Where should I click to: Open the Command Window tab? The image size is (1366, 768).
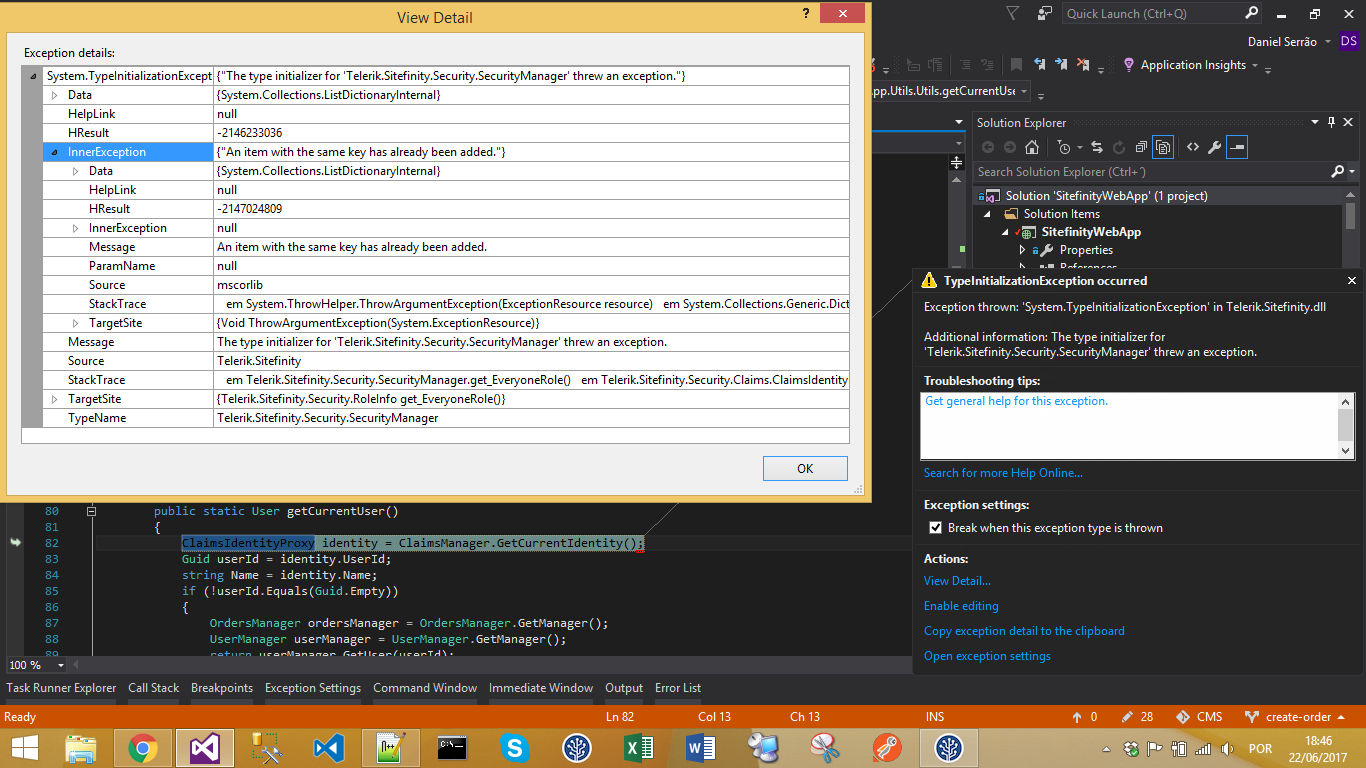pos(425,688)
